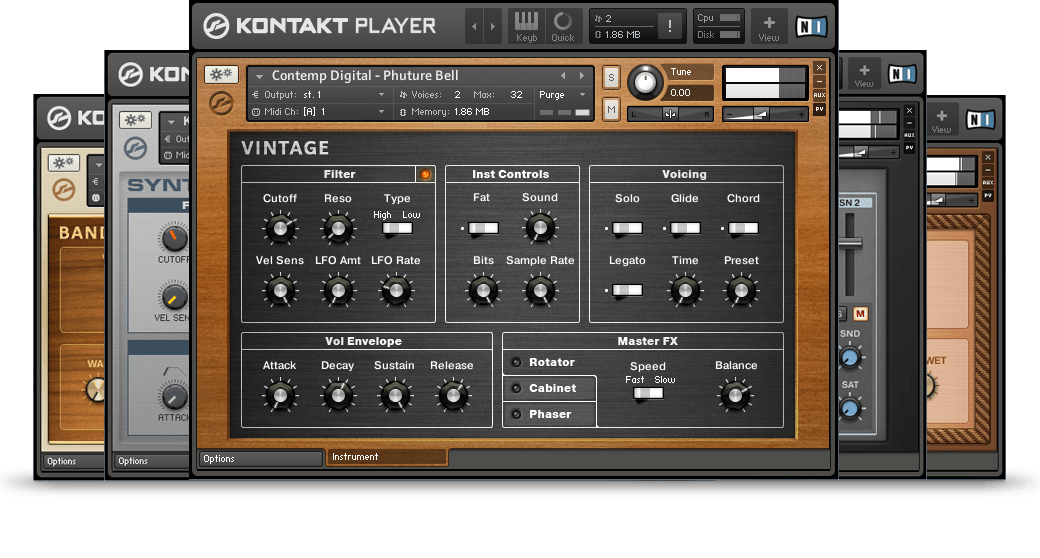Flip the Solo voicing switch

[x=627, y=229]
